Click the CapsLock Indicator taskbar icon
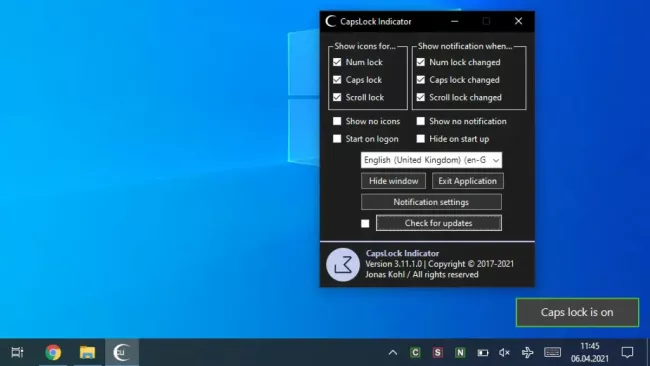 [121, 352]
